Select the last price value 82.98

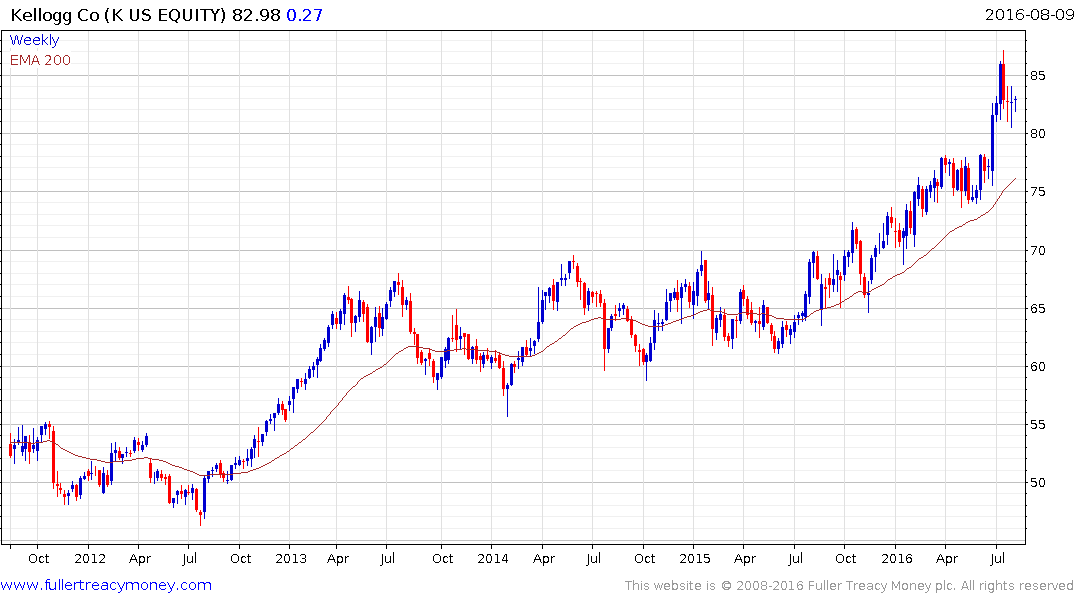pyautogui.click(x=256, y=15)
